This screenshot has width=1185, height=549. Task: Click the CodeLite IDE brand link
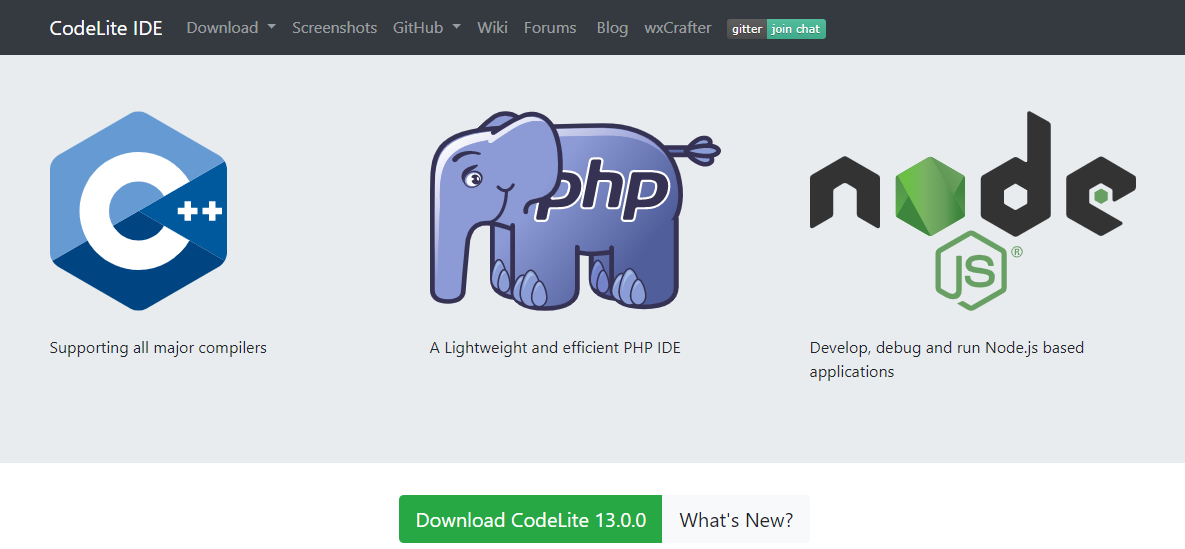click(106, 28)
